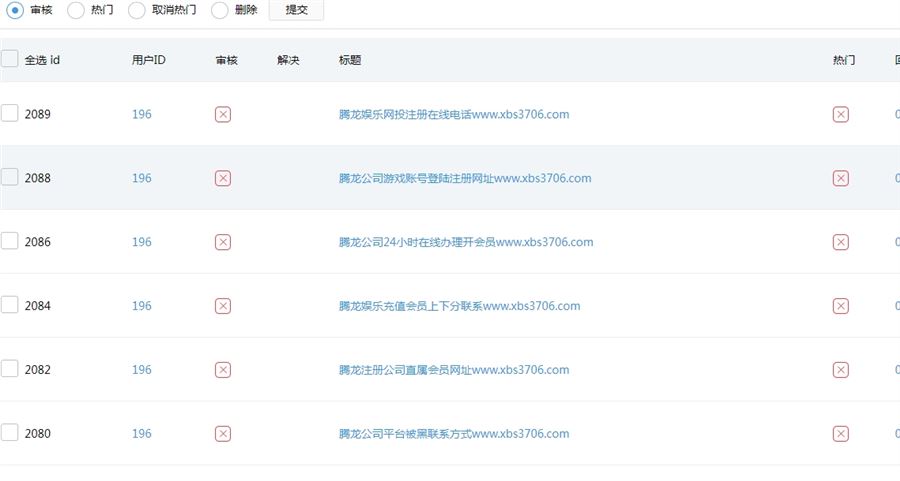Click the 热门 X icon in row 2082
Viewport: 900px width, 481px height.
pos(840,370)
